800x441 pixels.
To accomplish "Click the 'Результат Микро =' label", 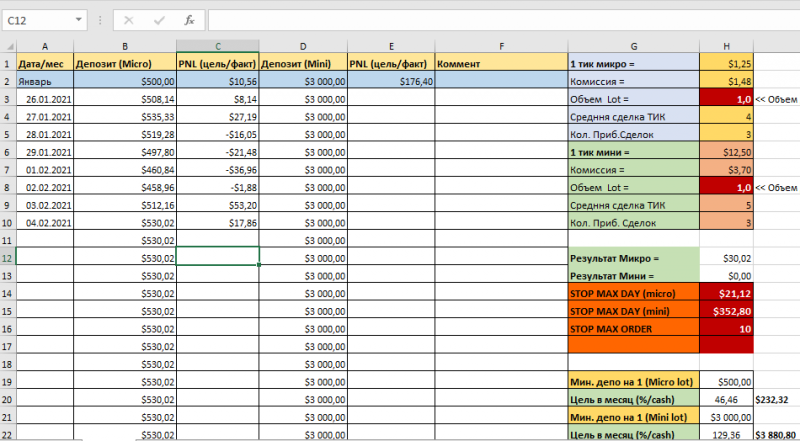I will click(x=634, y=258).
